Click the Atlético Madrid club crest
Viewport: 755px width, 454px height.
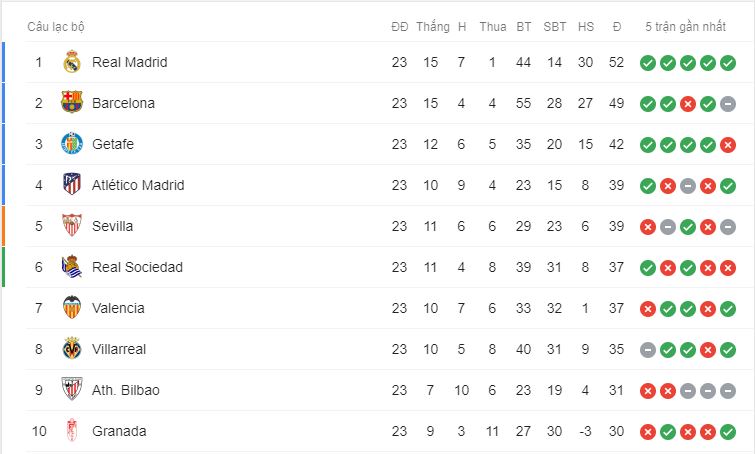coord(72,184)
